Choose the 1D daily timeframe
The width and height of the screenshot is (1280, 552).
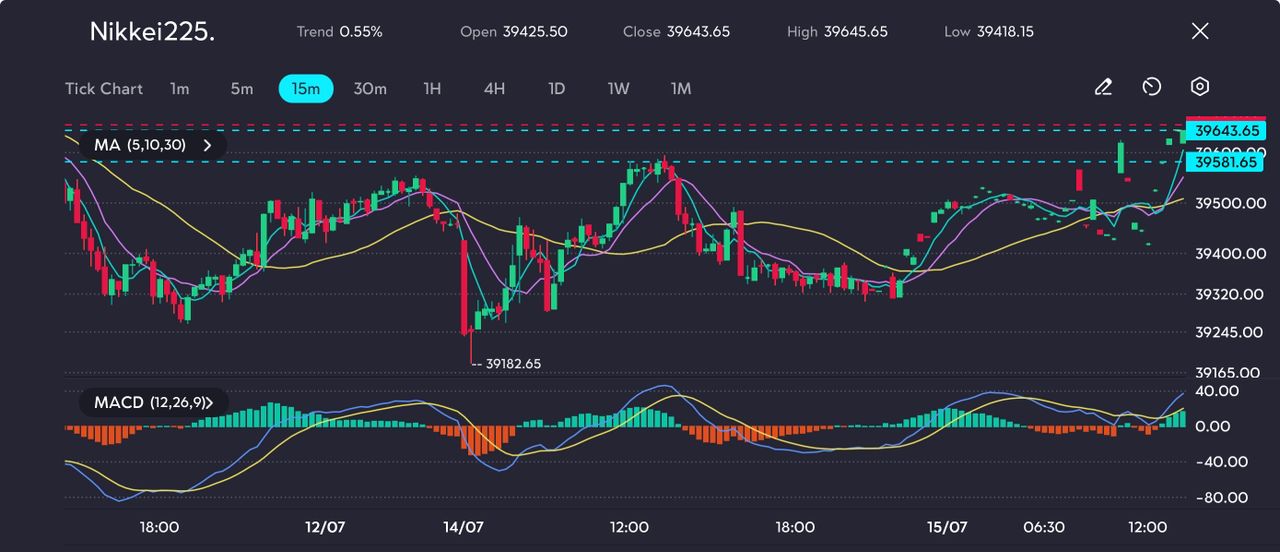click(557, 89)
